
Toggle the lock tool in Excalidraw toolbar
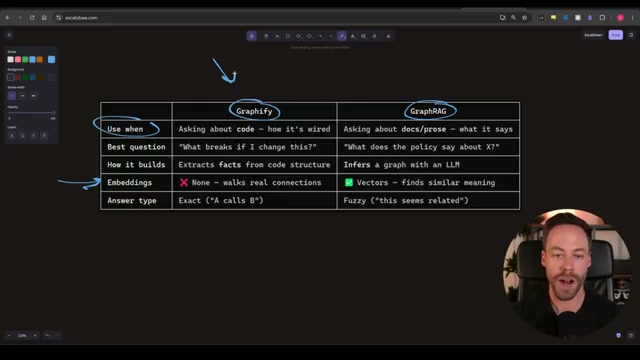click(251, 36)
